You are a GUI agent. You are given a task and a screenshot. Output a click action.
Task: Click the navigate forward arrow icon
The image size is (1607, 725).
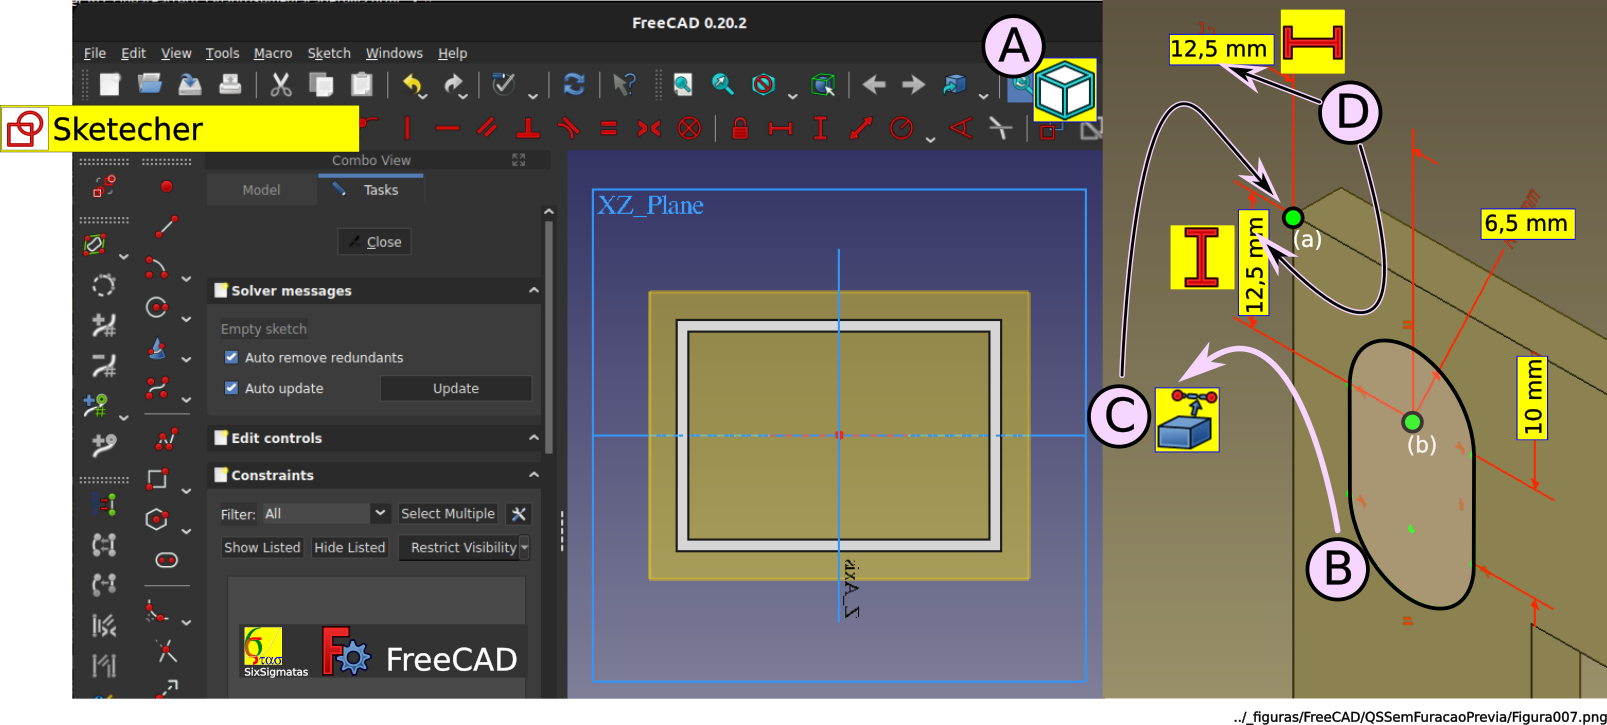913,85
